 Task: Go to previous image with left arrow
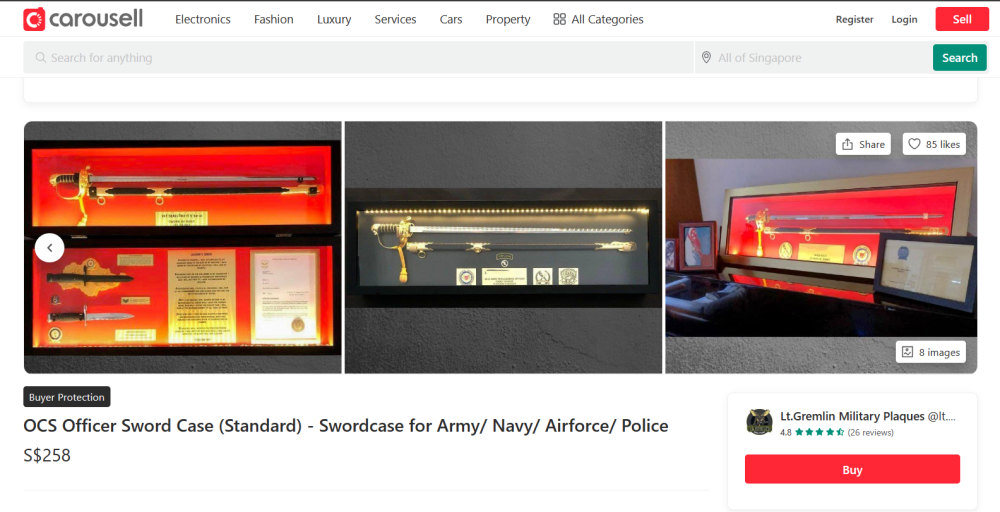pos(50,247)
